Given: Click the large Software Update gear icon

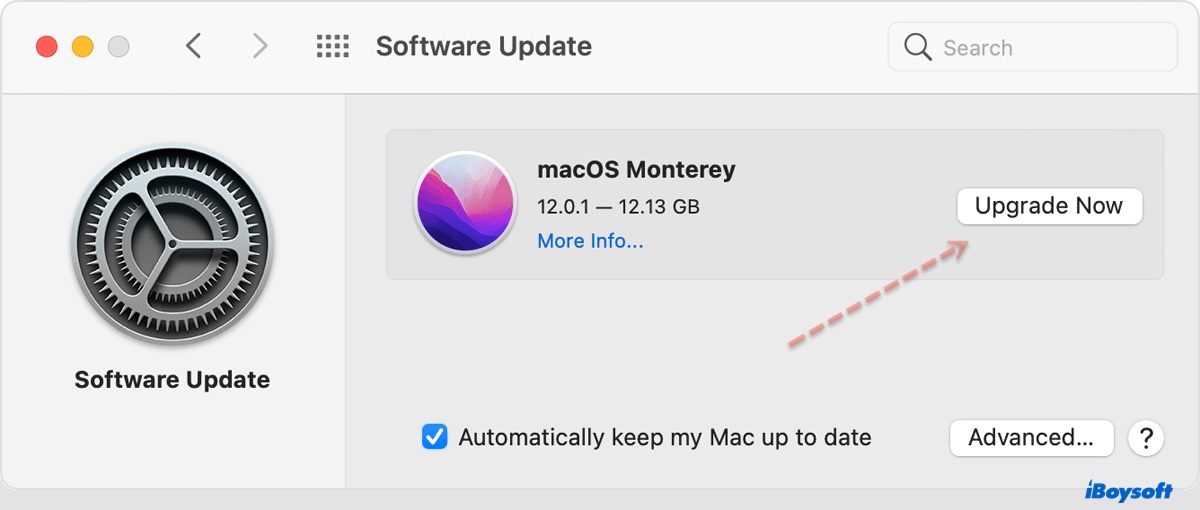Looking at the screenshot, I should coord(172,245).
